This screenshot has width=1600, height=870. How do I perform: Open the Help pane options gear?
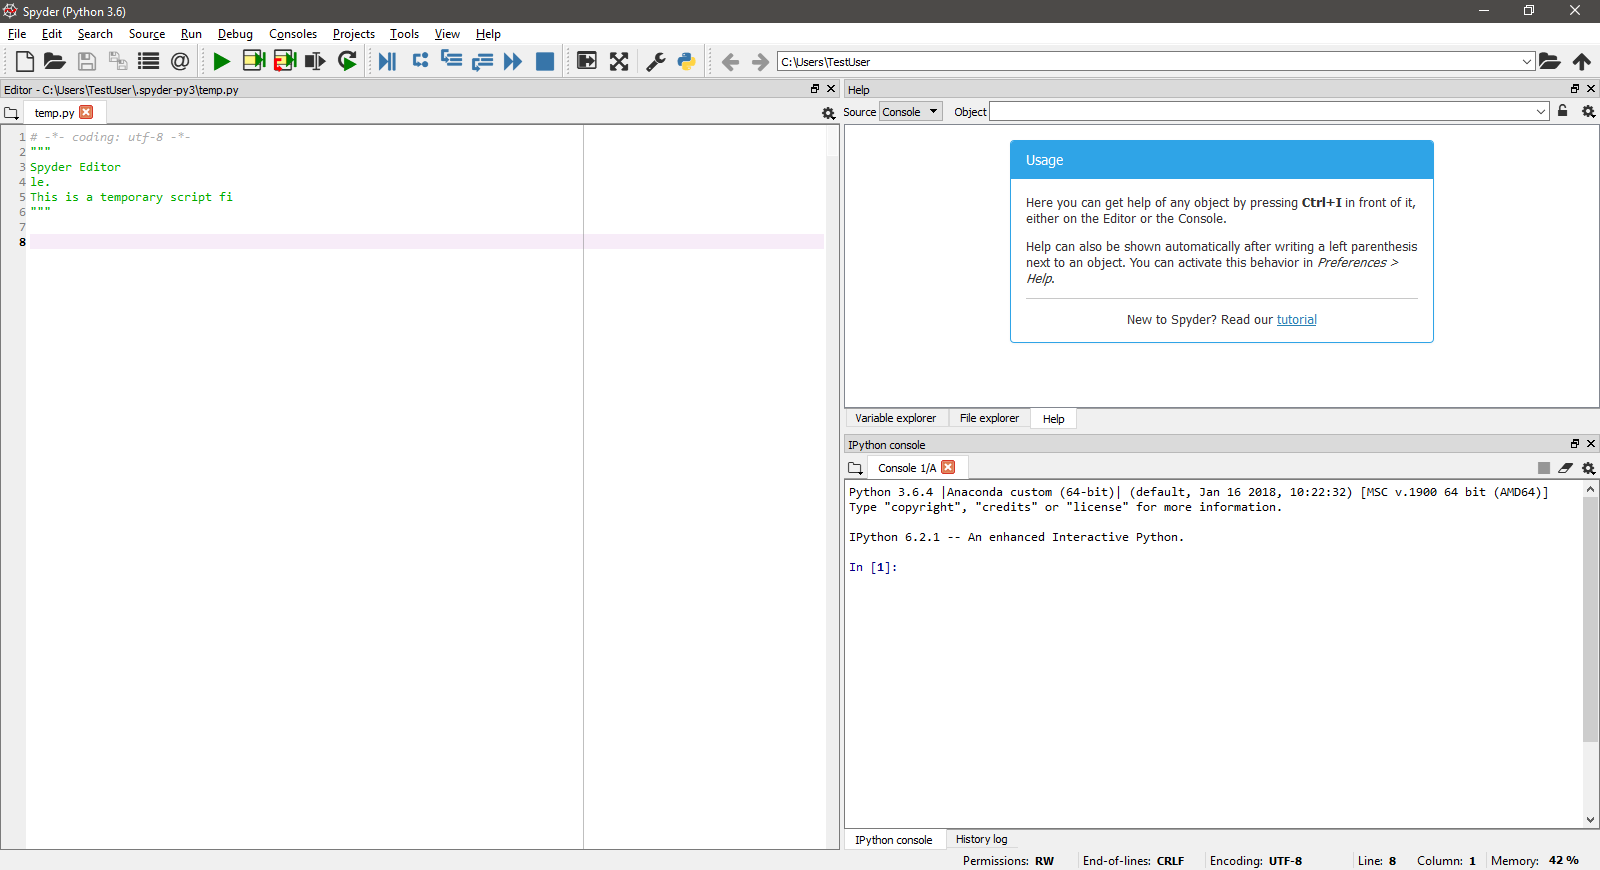tap(1588, 111)
